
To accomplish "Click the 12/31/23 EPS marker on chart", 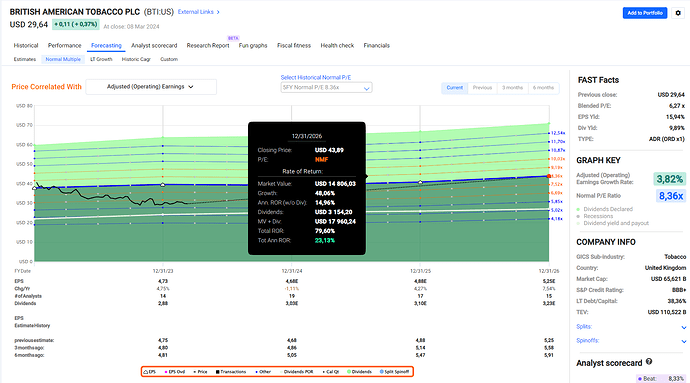I will click(x=163, y=185).
